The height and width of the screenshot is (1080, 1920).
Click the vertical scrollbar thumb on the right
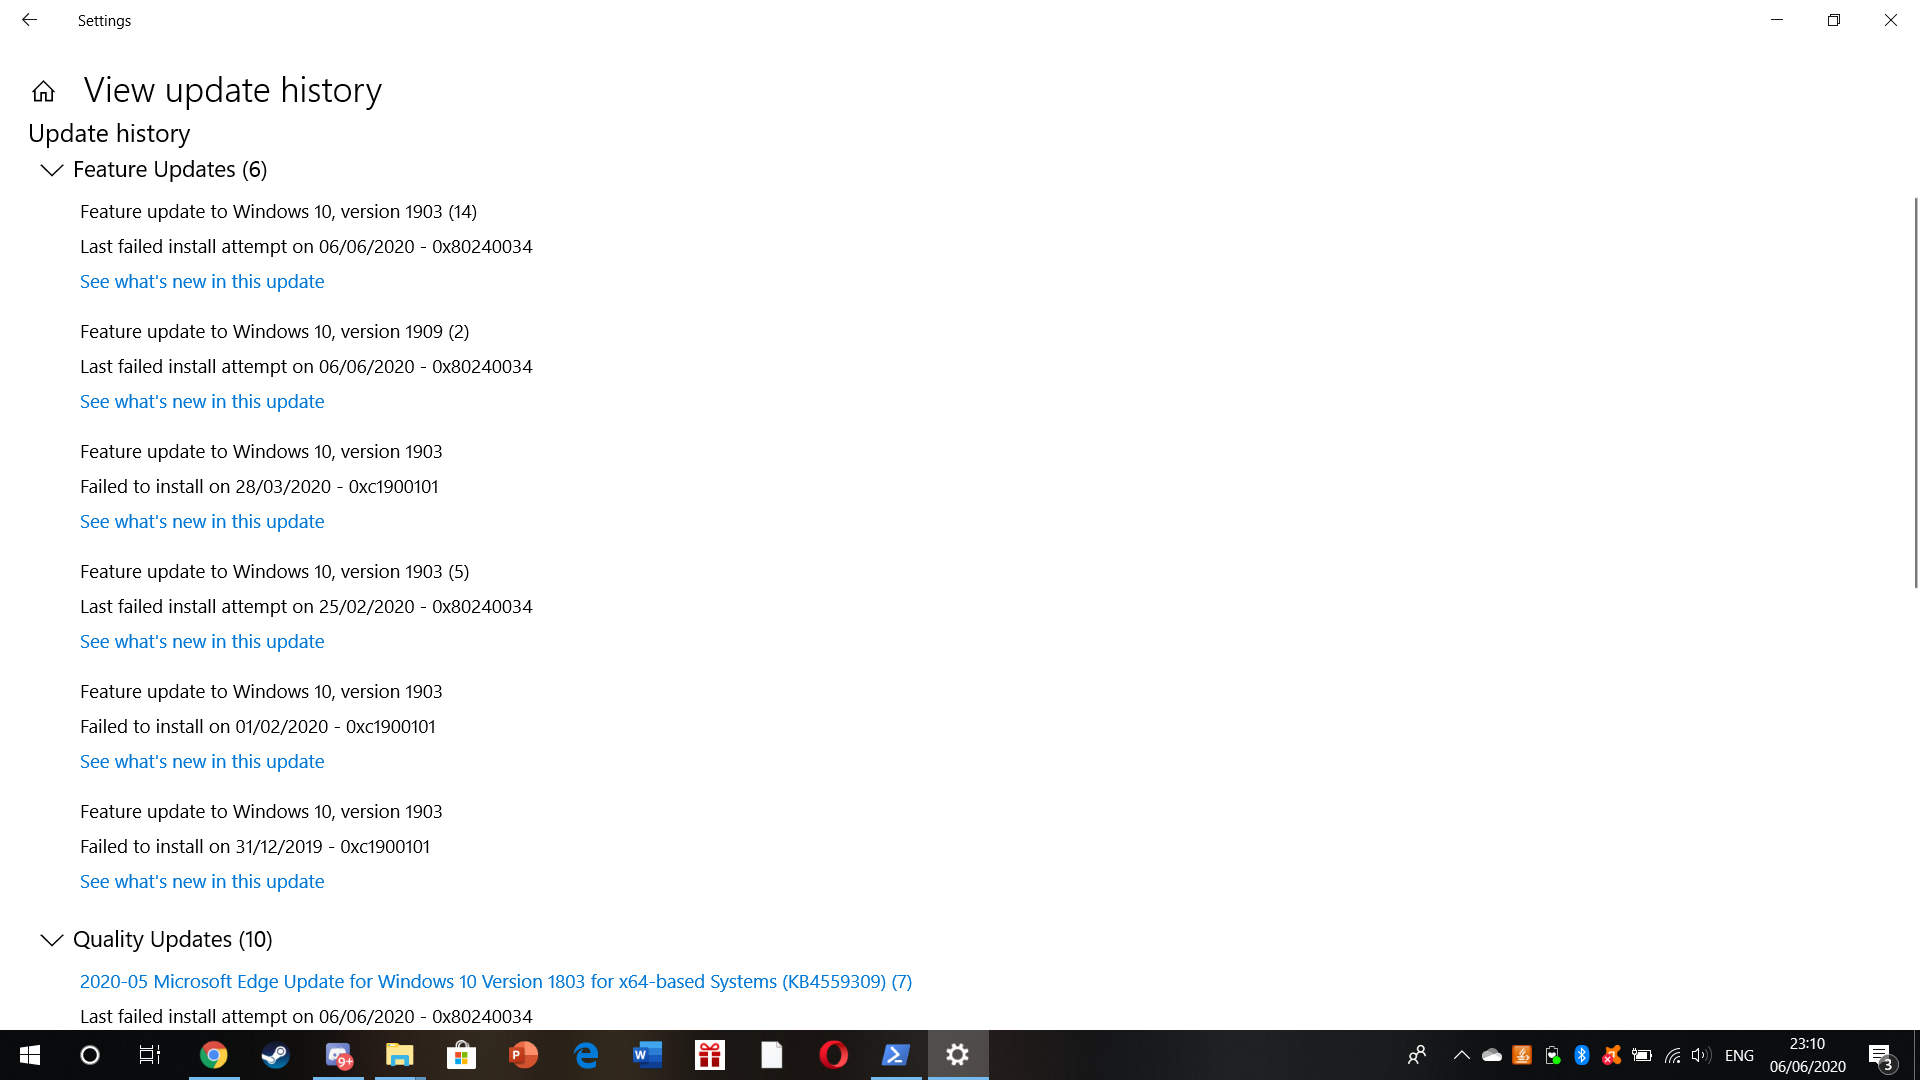tap(1915, 392)
